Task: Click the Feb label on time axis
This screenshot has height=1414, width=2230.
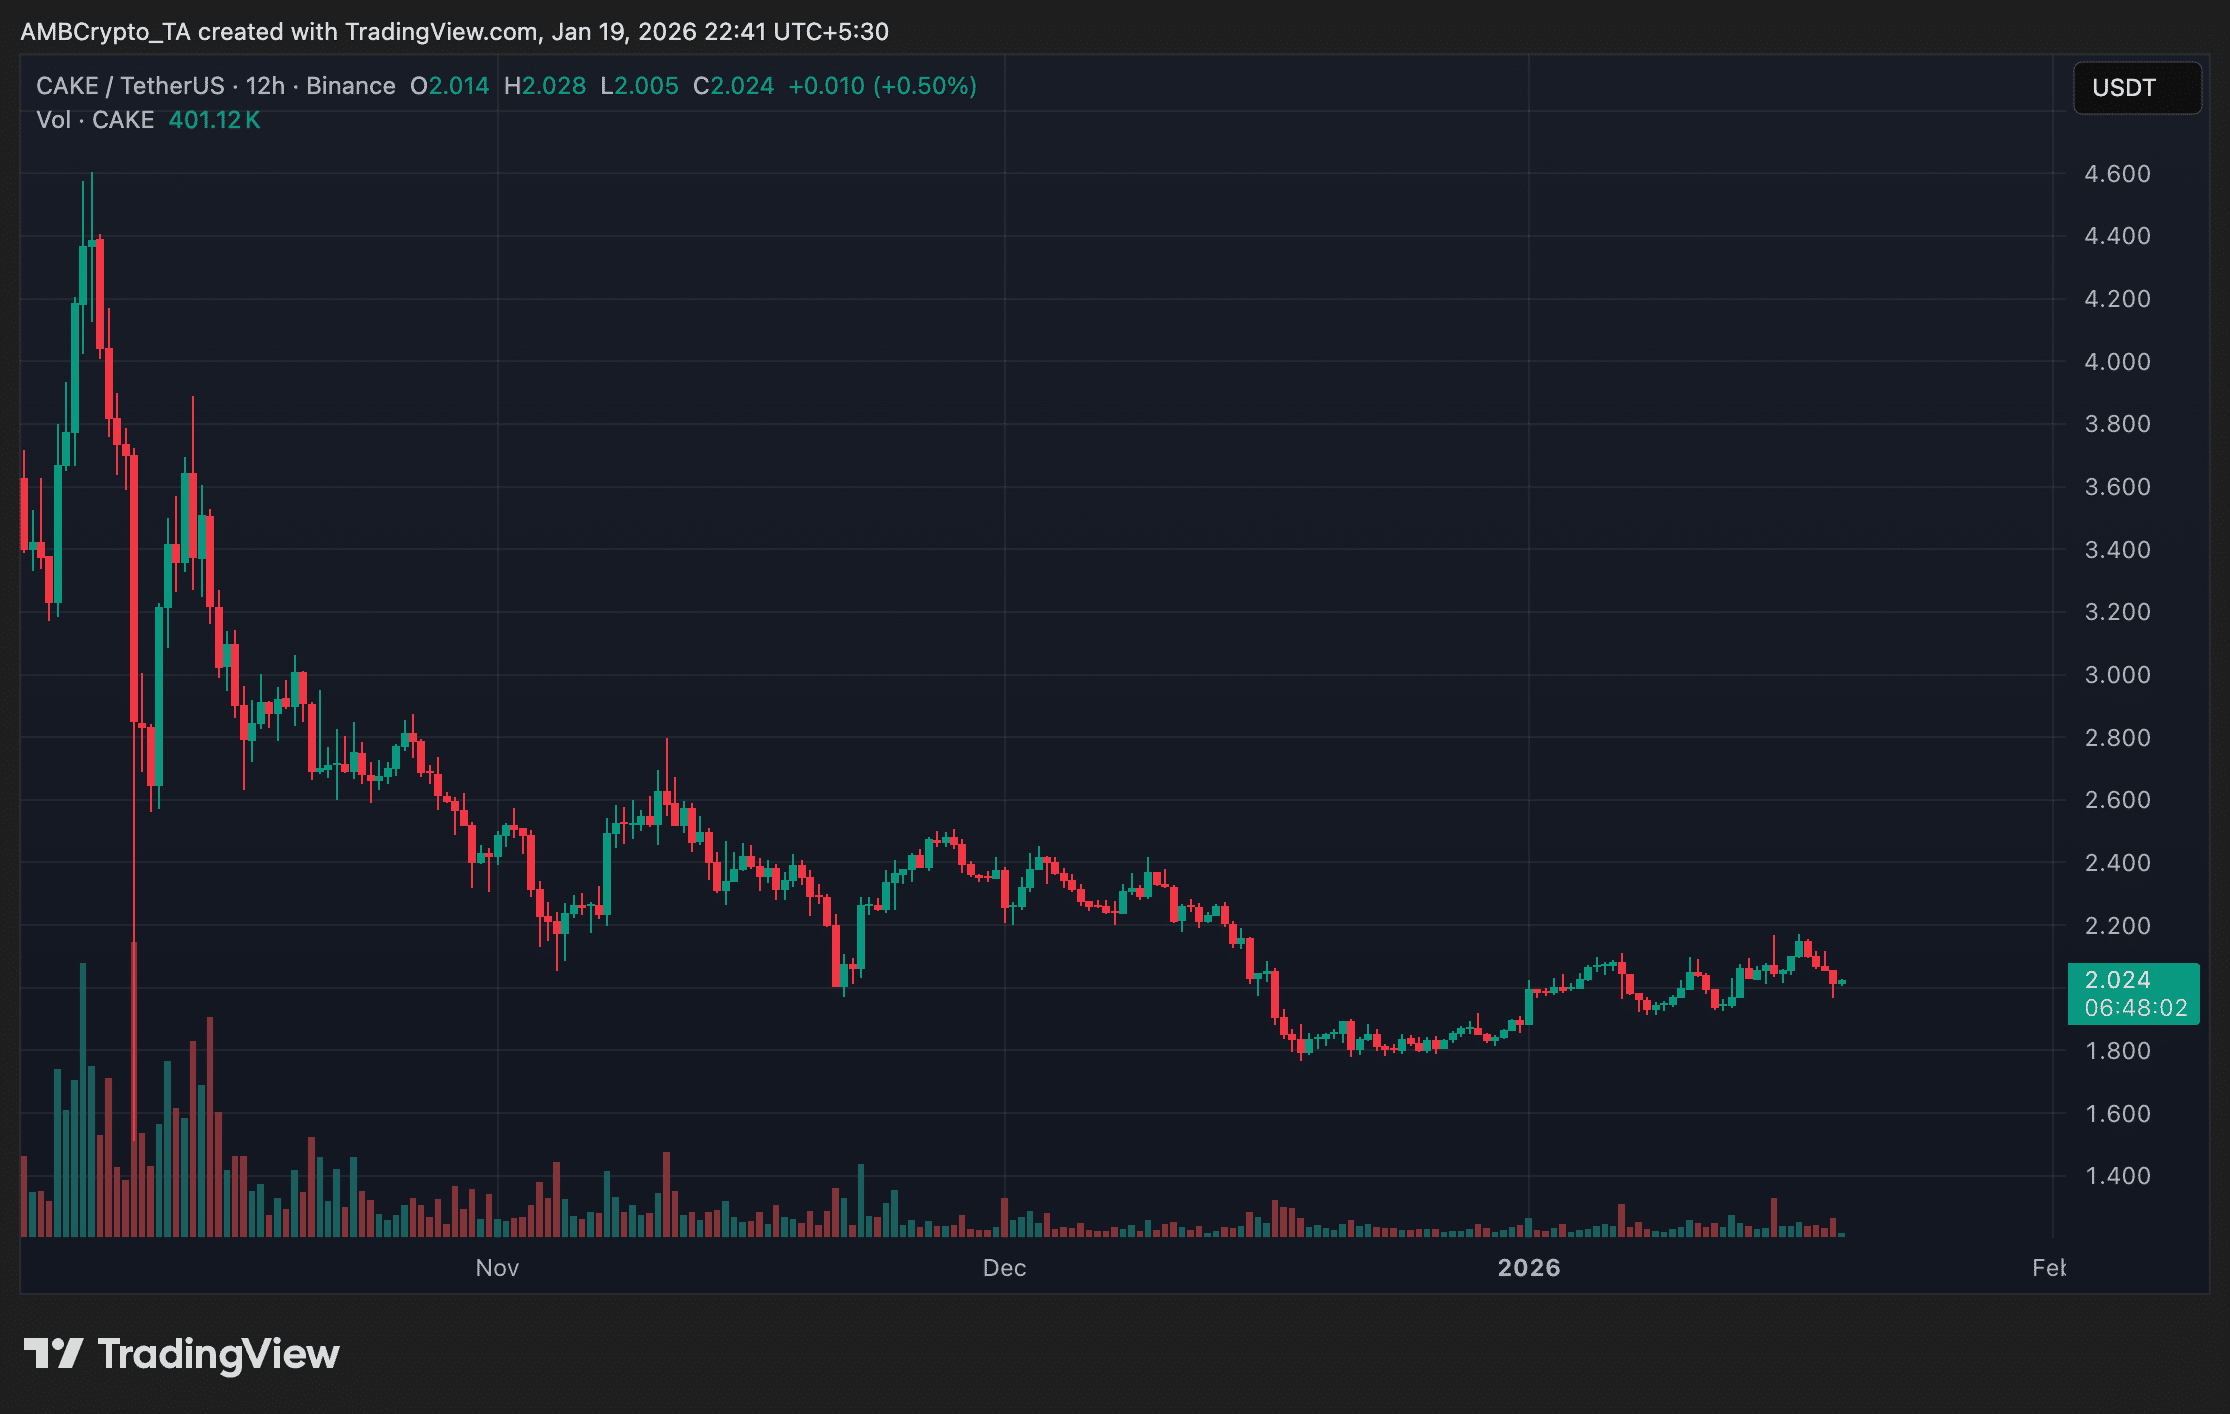Action: click(2048, 1268)
